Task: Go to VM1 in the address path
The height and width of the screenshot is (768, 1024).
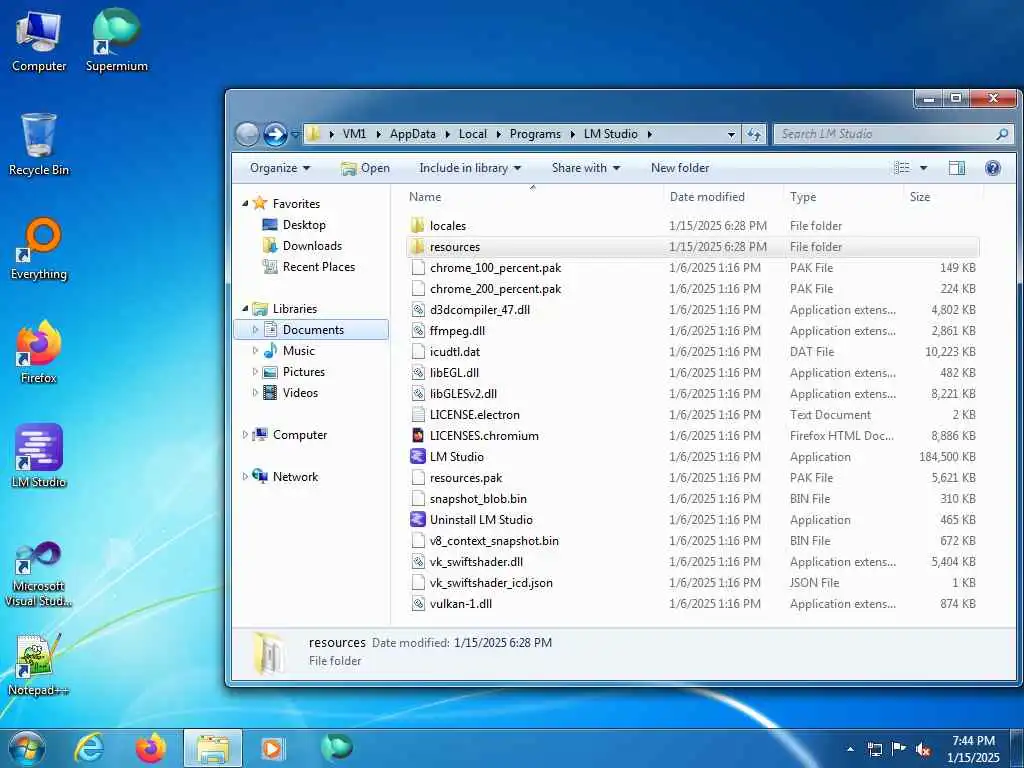Action: (354, 134)
